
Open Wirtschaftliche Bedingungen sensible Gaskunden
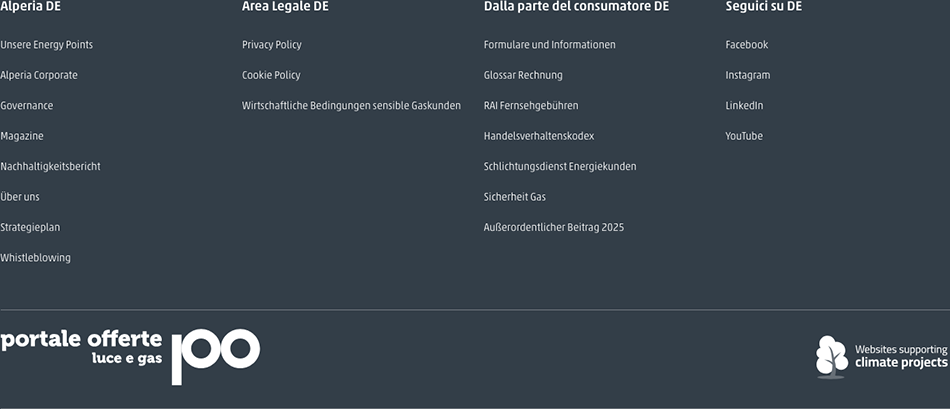click(x=351, y=105)
